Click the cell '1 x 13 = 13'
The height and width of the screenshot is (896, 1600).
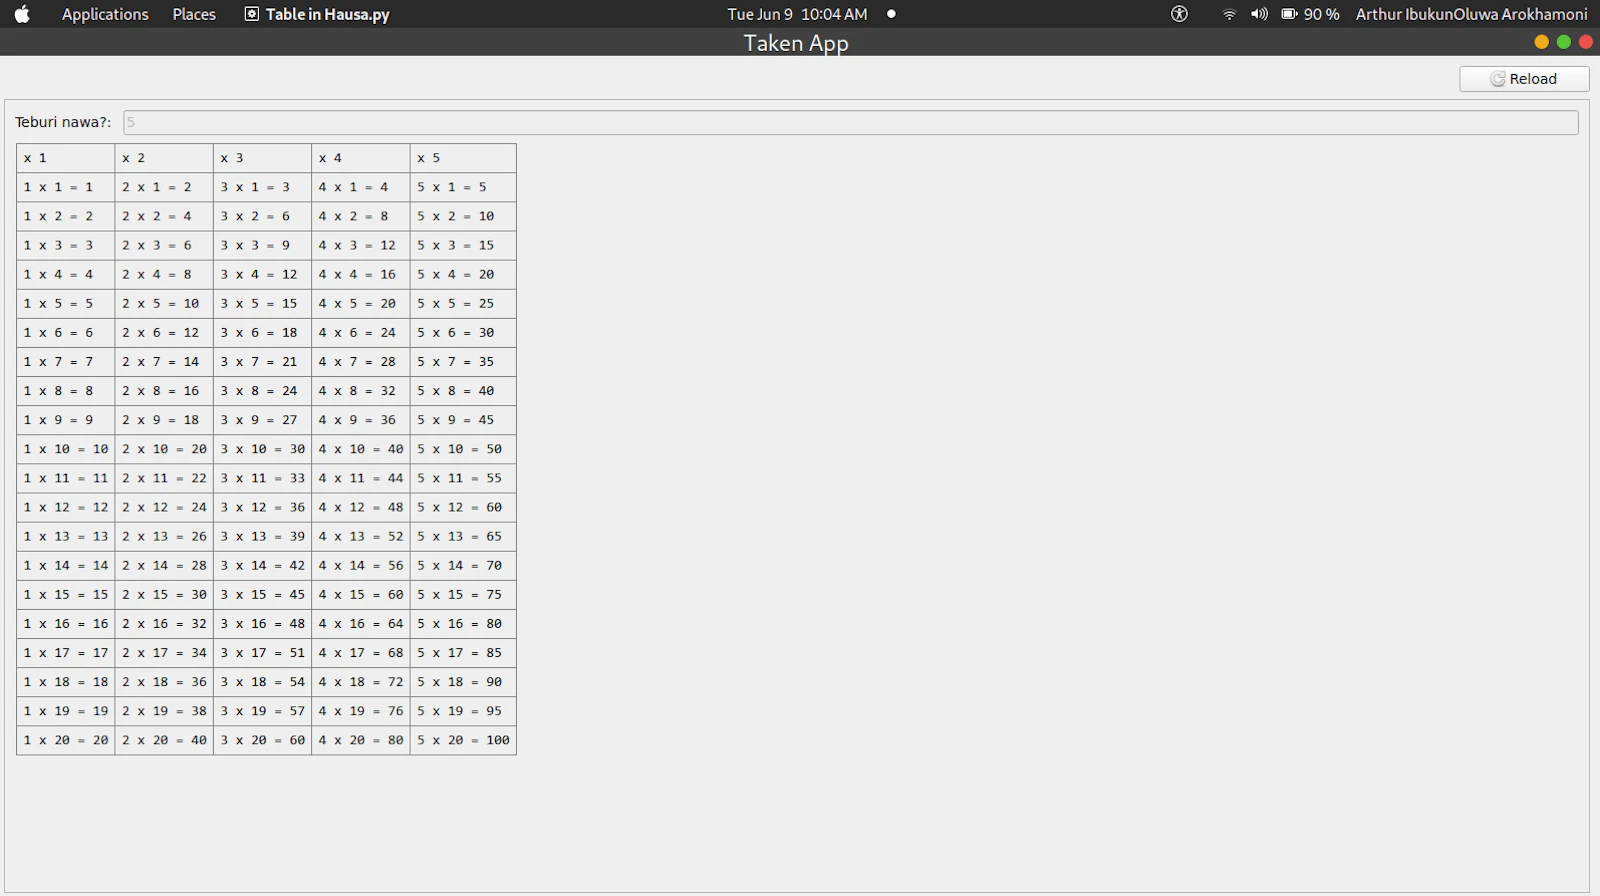click(66, 536)
